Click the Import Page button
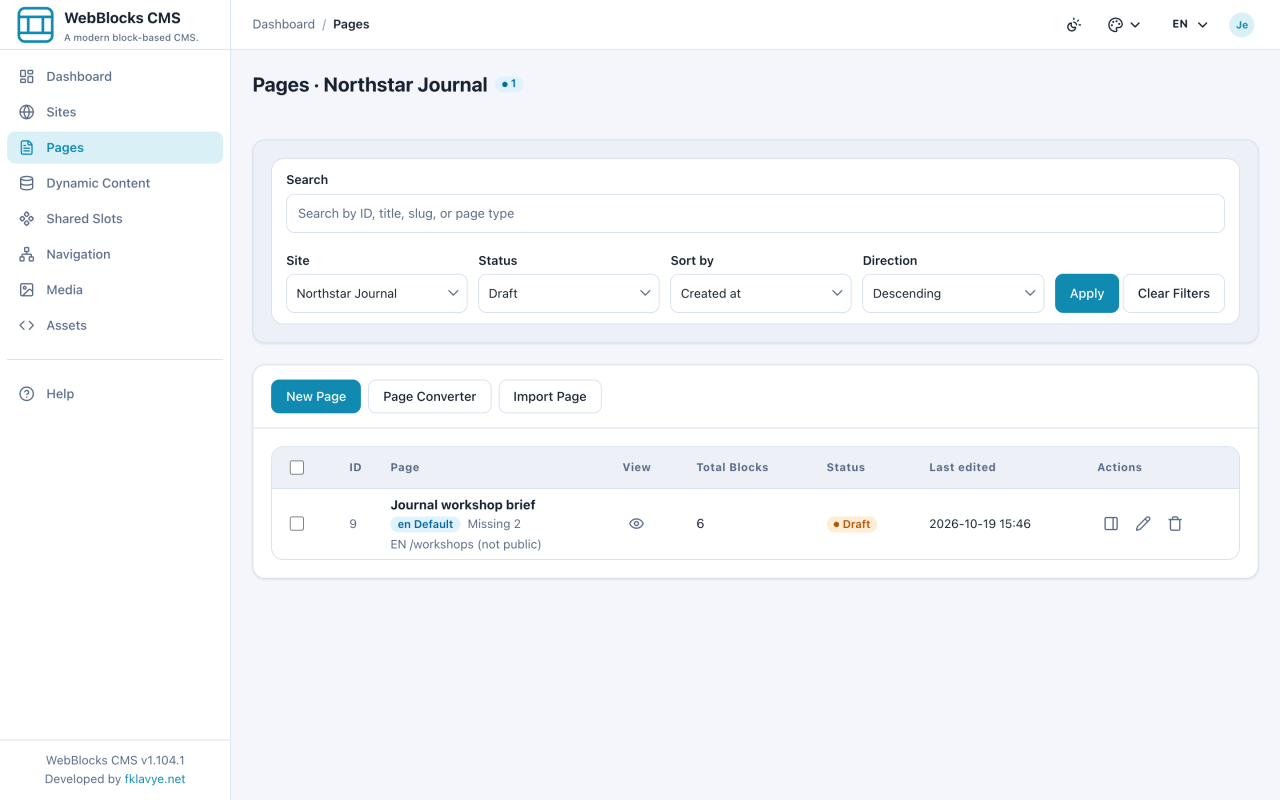The image size is (1280, 800). (550, 396)
